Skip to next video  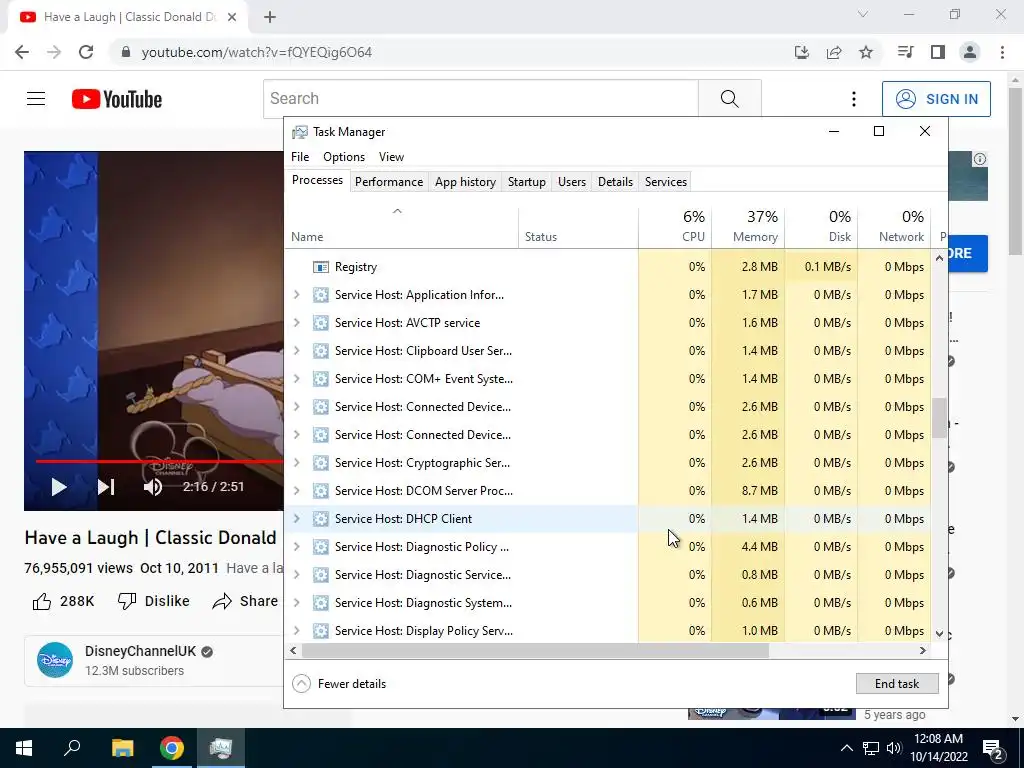point(106,487)
